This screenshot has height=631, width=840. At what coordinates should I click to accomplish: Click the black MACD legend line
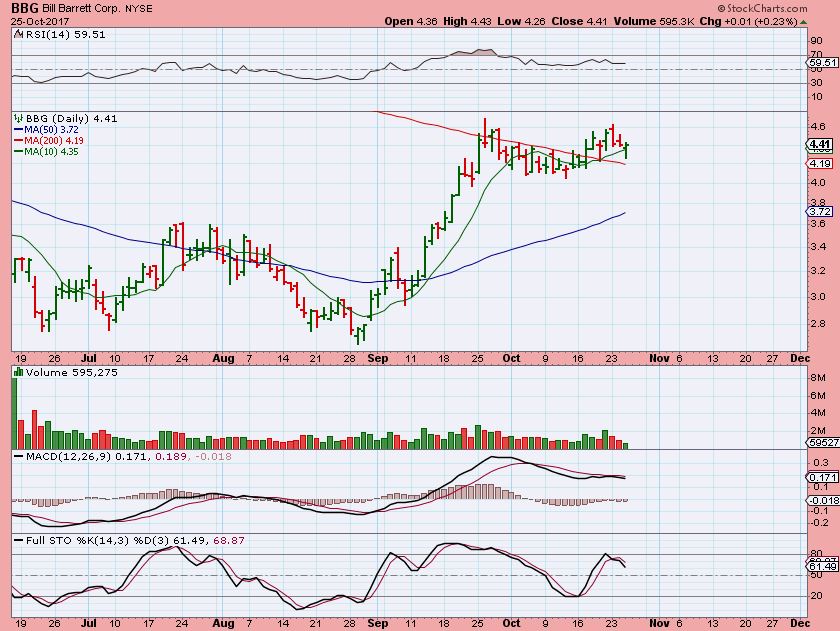point(19,456)
